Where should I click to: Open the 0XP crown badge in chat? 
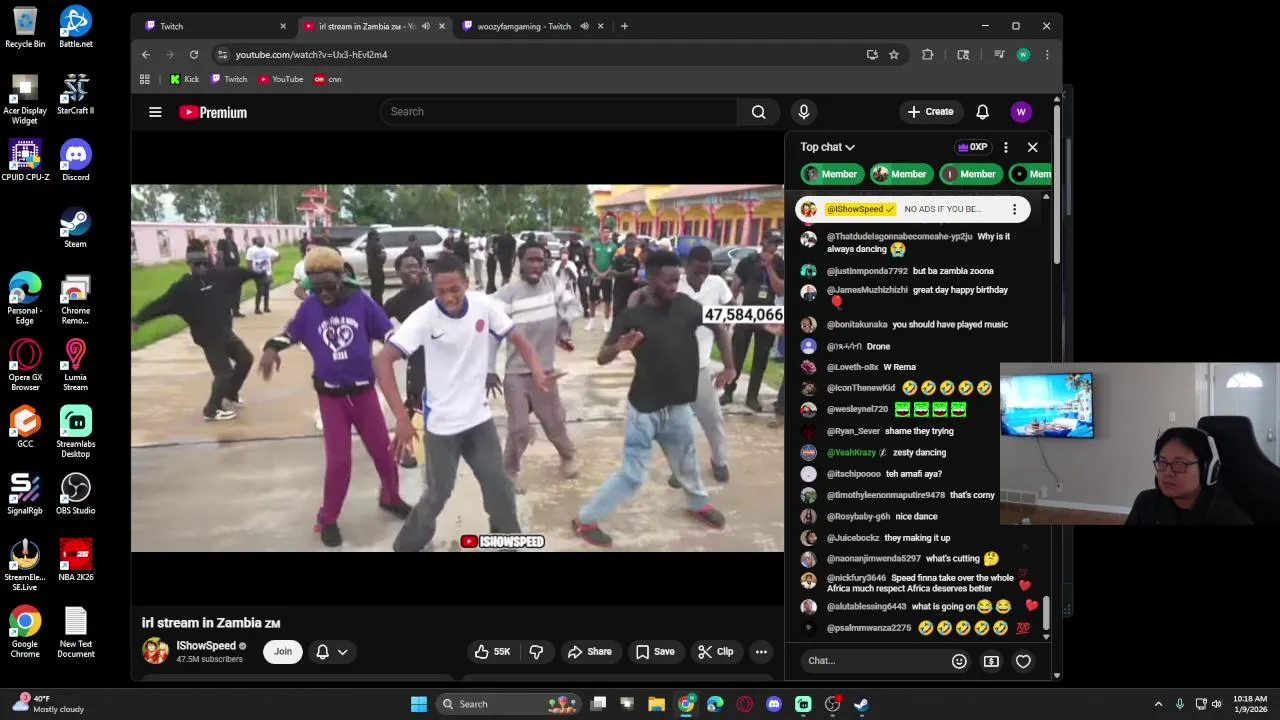973,147
